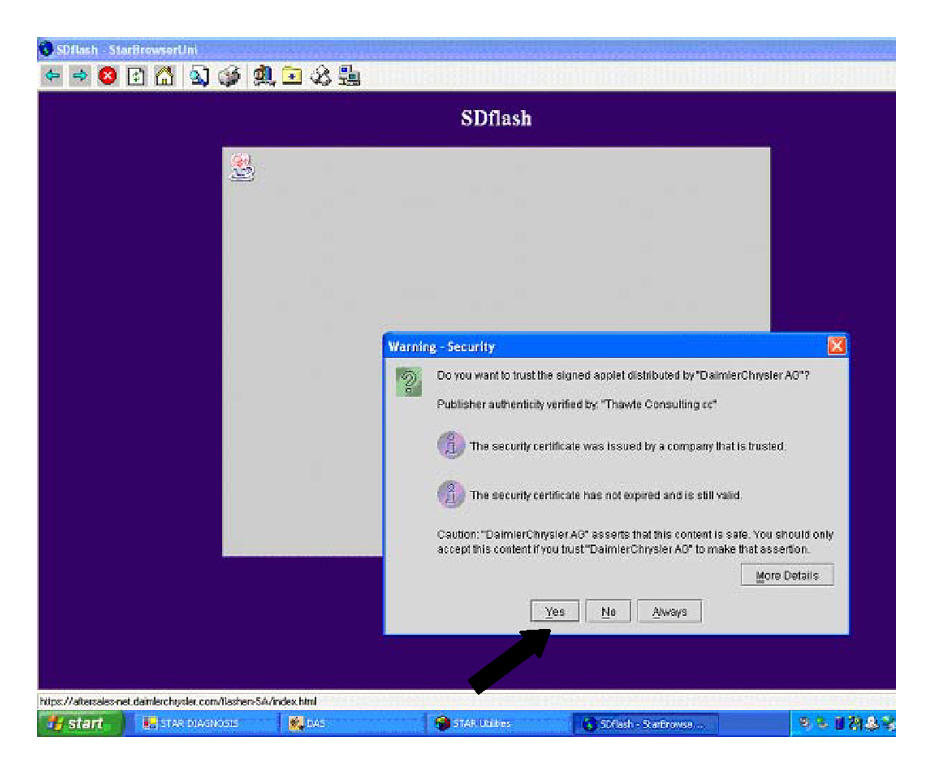This screenshot has width=934, height=775.
Task: Click the Java applet icon in gray panel
Action: pyautogui.click(x=242, y=168)
